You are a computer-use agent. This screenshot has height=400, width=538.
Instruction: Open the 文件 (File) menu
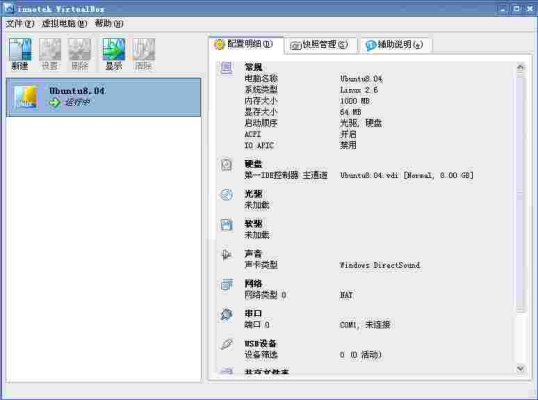pyautogui.click(x=20, y=24)
